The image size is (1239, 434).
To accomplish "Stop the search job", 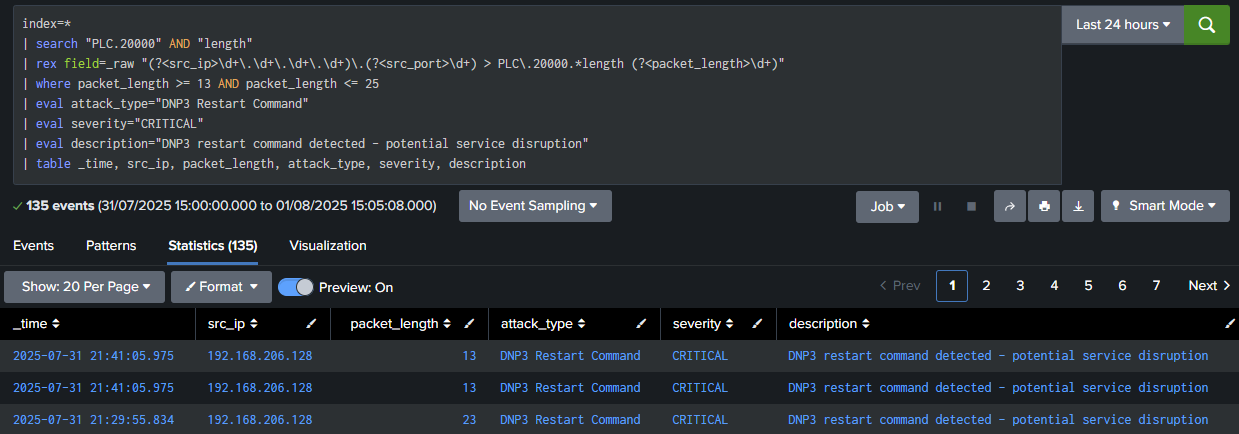I will pyautogui.click(x=971, y=206).
